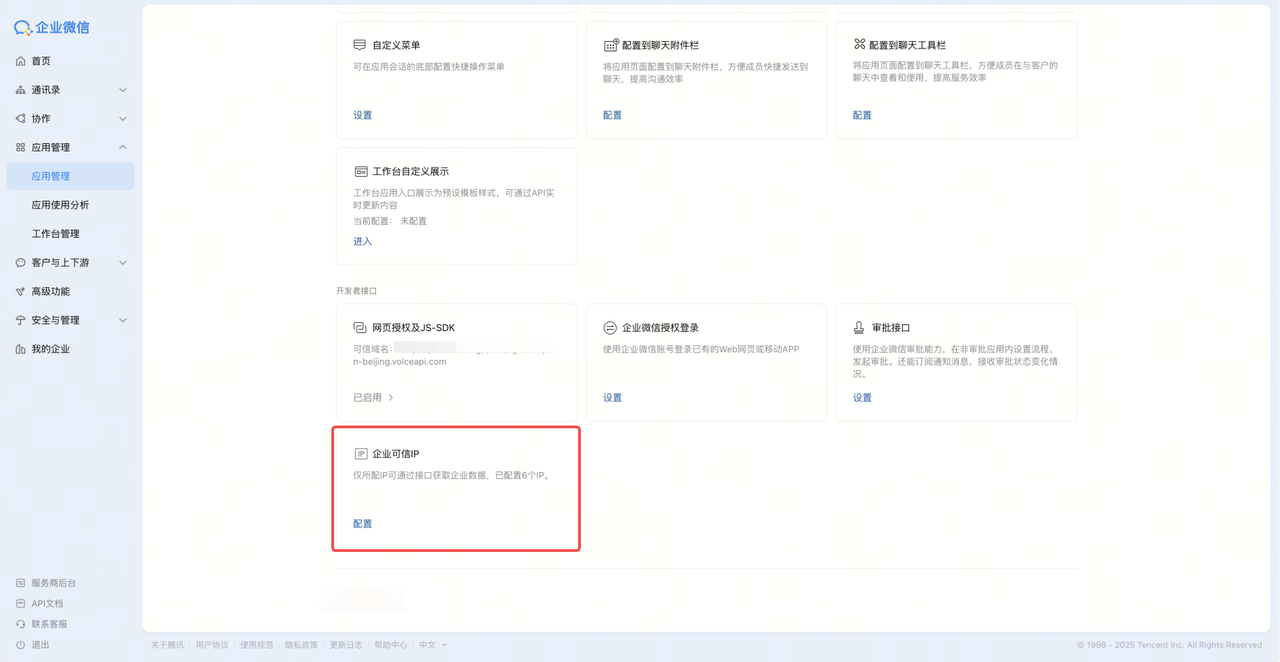Viewport: 1280px width, 662px height.
Task: Click the 我的企业 building icon
Action: pos(20,349)
